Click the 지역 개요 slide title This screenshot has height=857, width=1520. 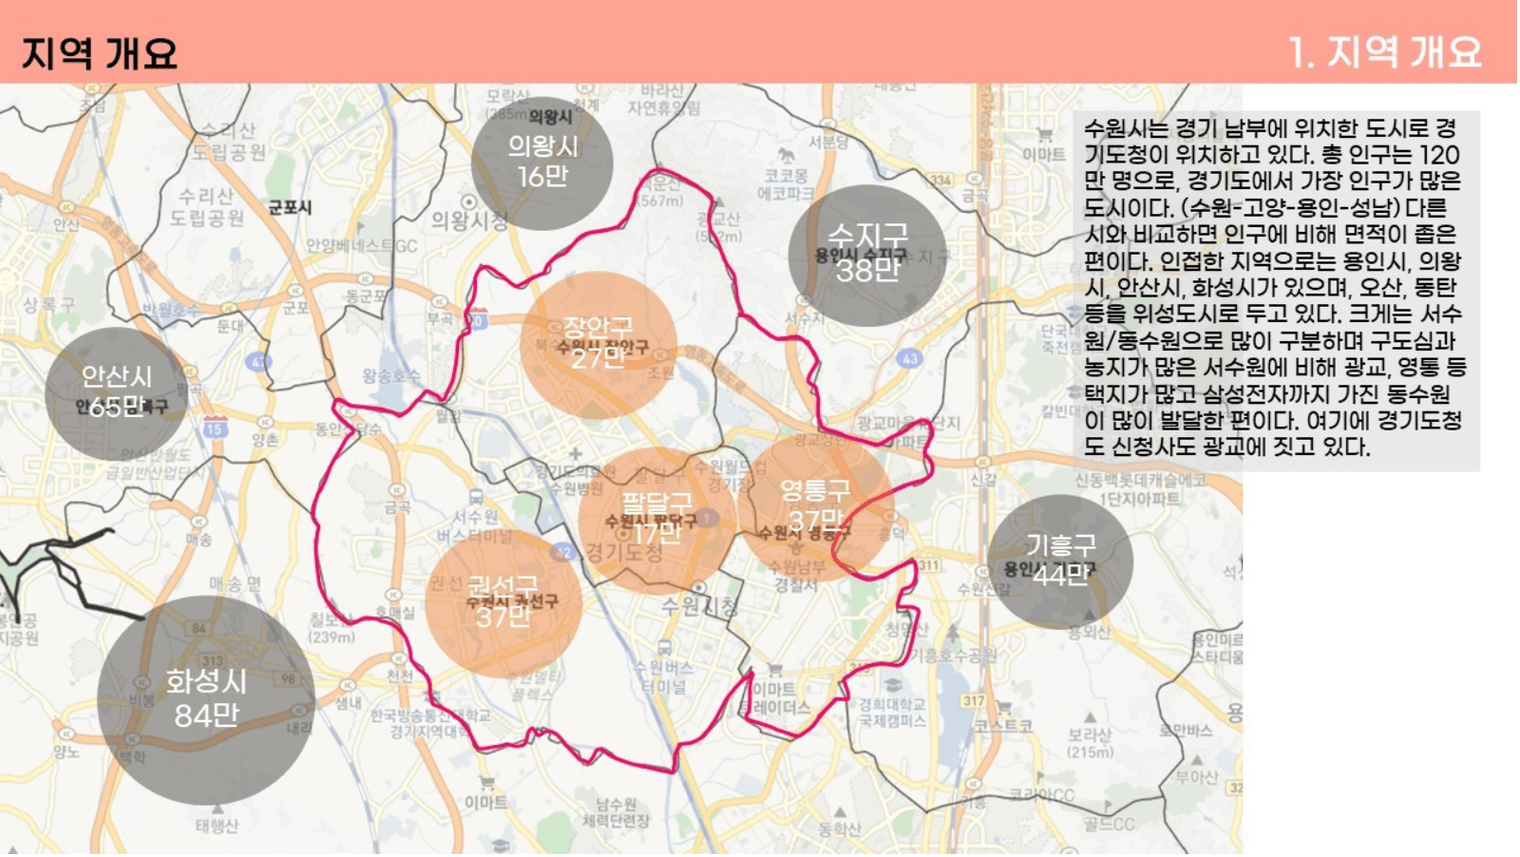[x=100, y=53]
